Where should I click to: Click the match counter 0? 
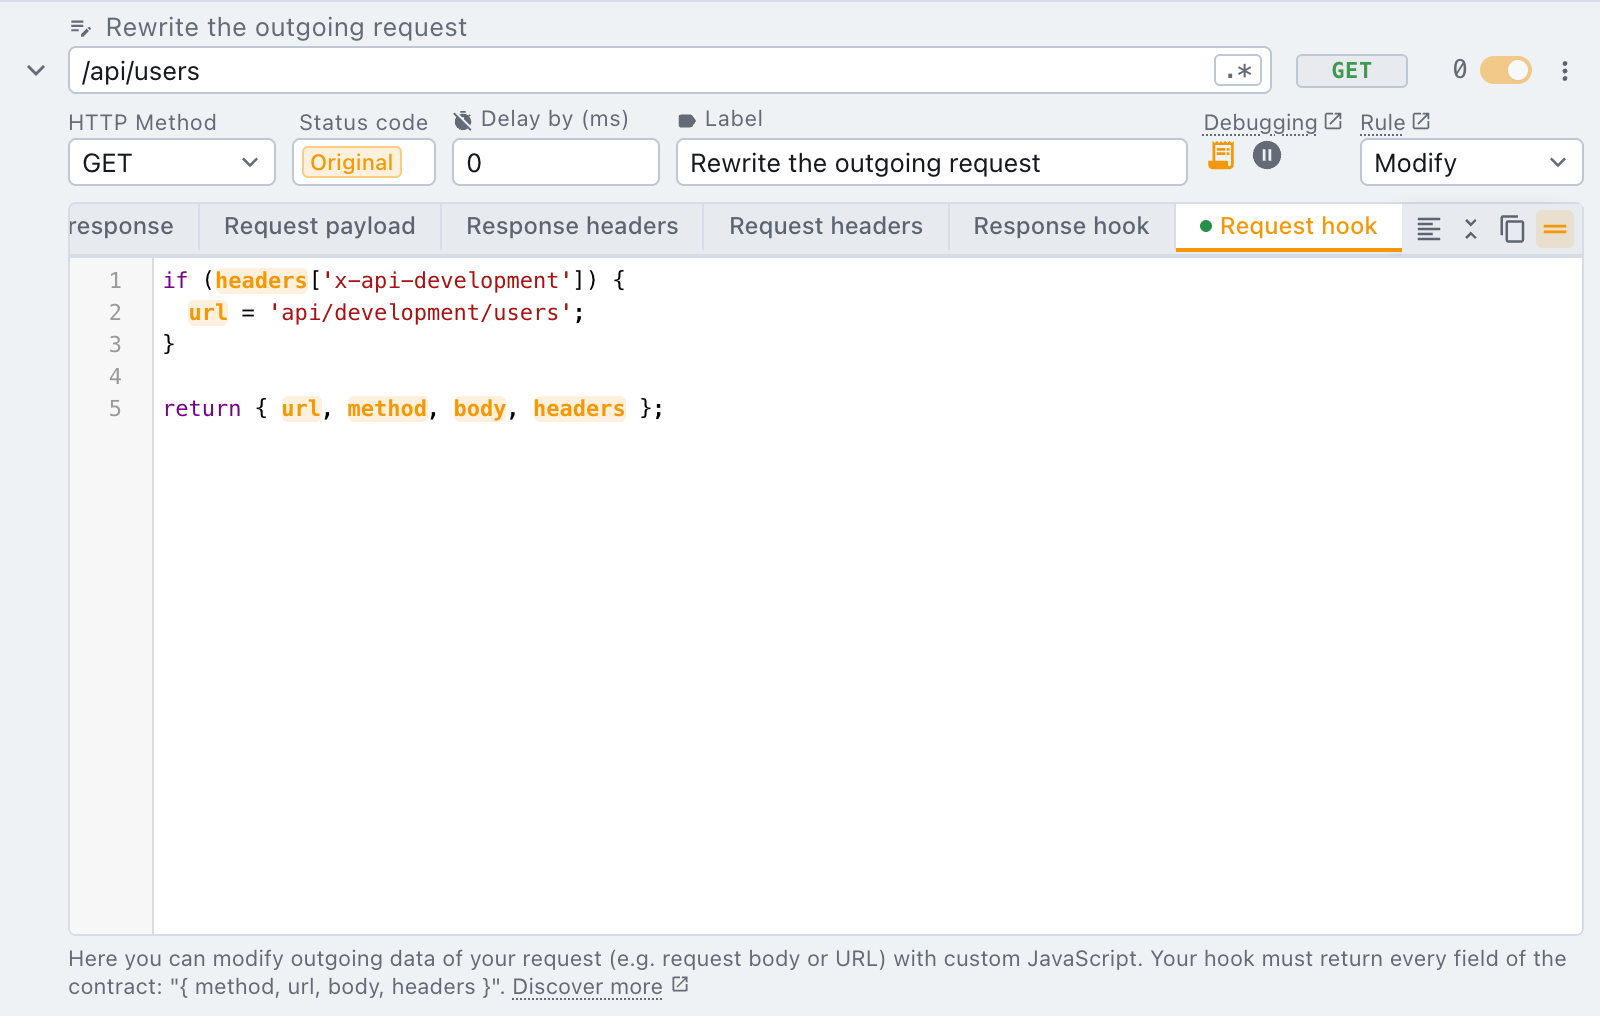point(1460,70)
